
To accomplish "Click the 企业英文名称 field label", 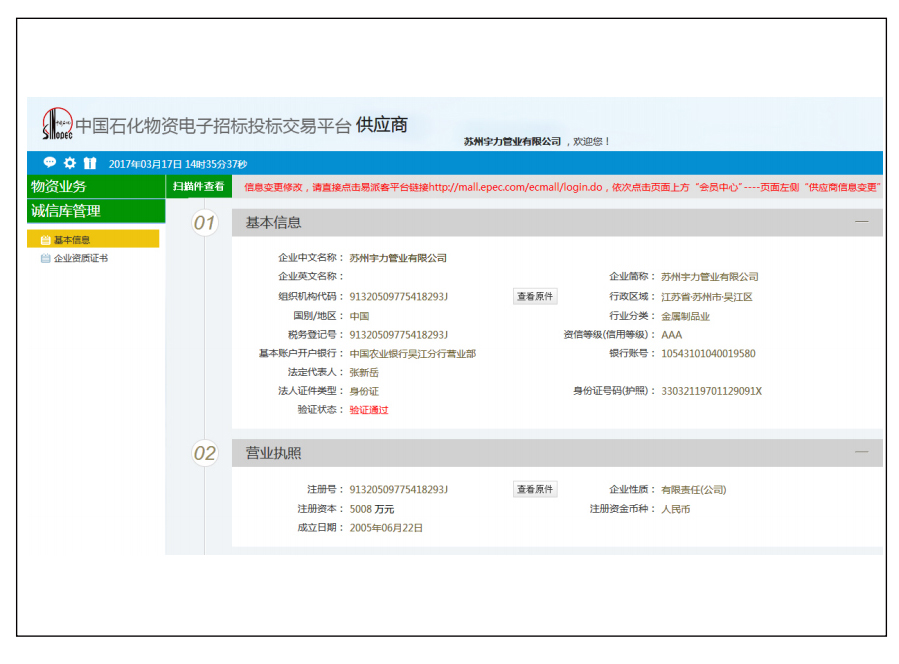I will (311, 276).
